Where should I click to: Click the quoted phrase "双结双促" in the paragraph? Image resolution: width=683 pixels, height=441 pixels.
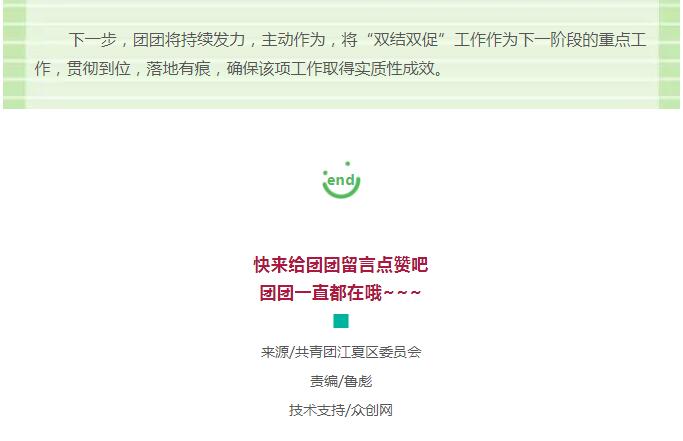tap(406, 40)
